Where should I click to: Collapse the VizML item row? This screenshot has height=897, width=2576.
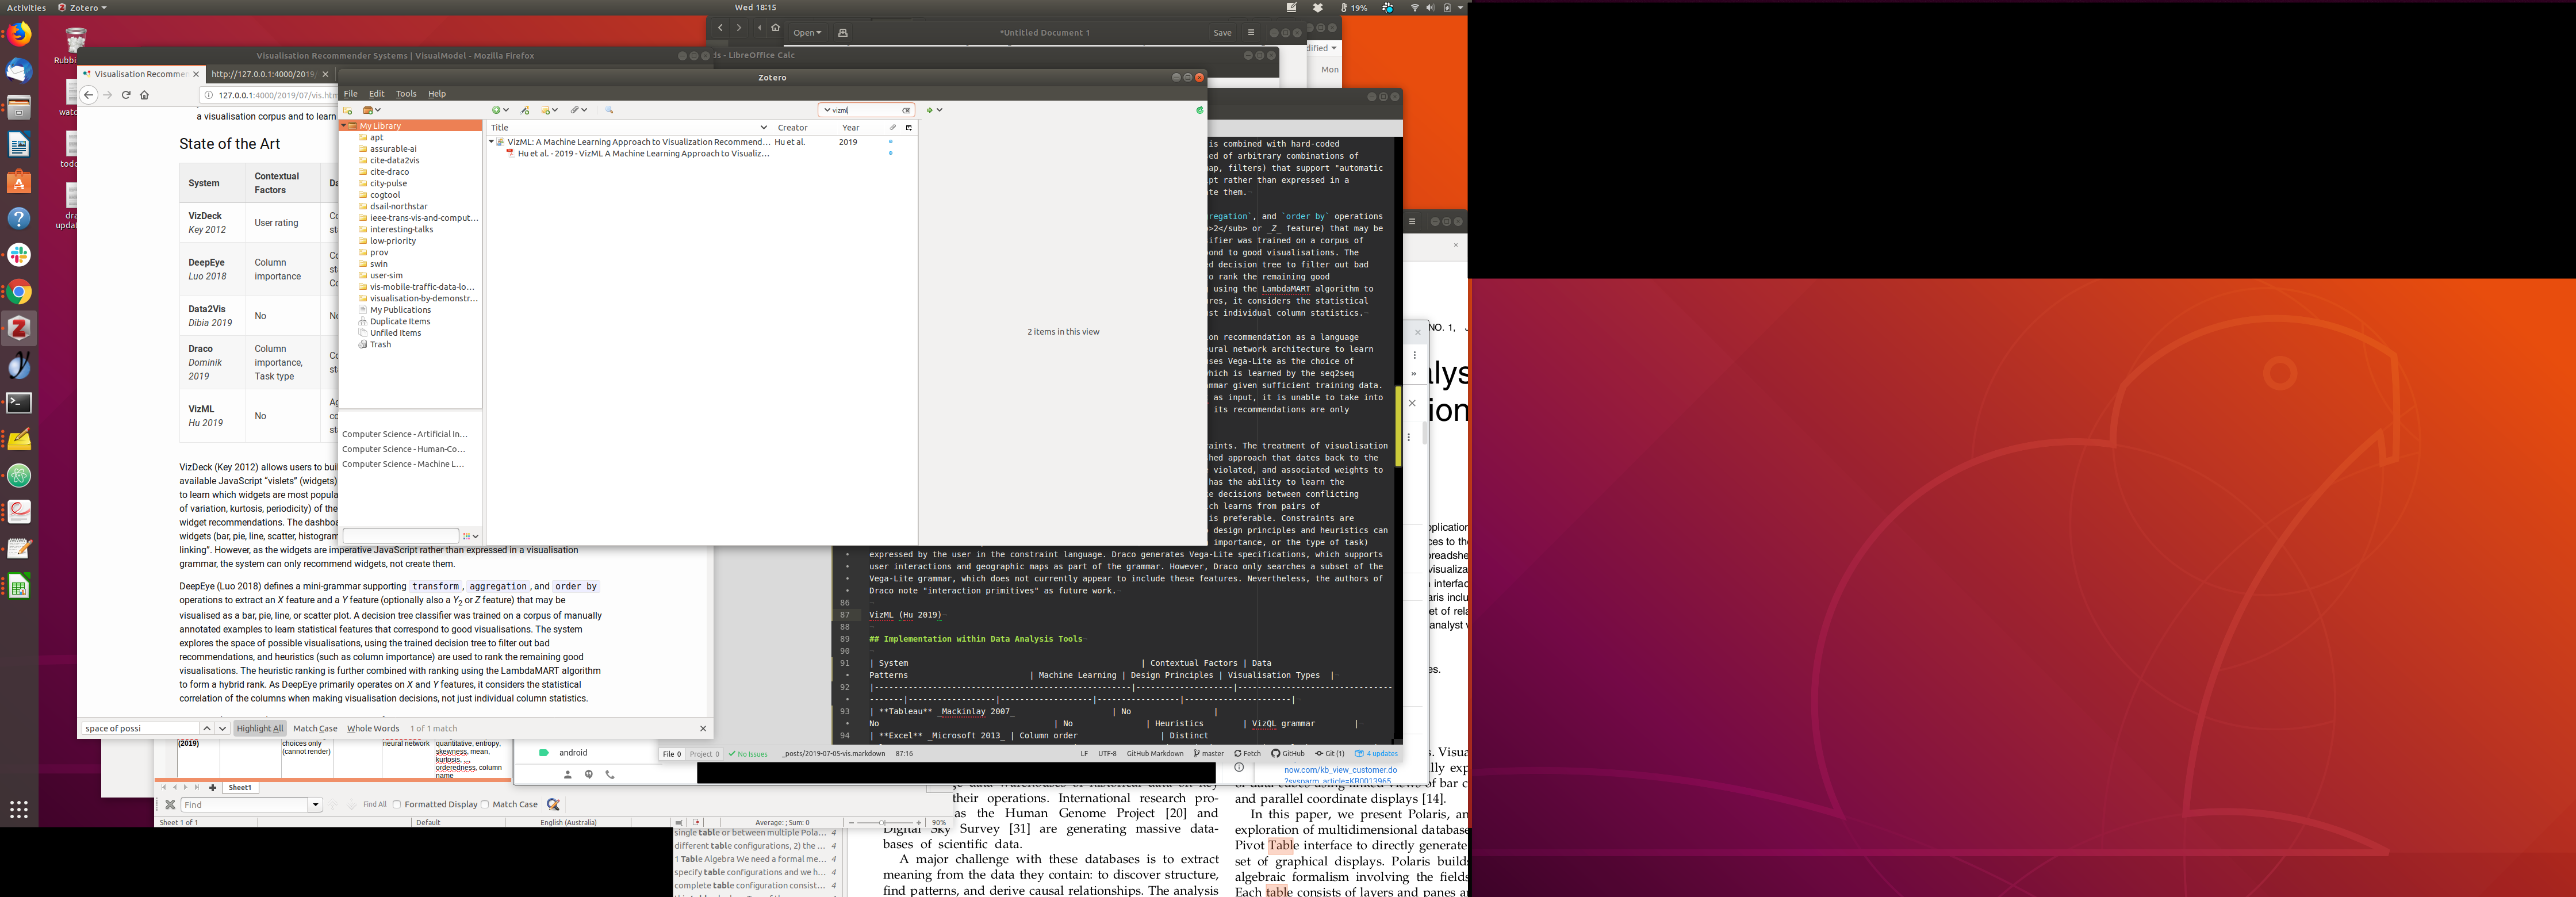click(491, 142)
